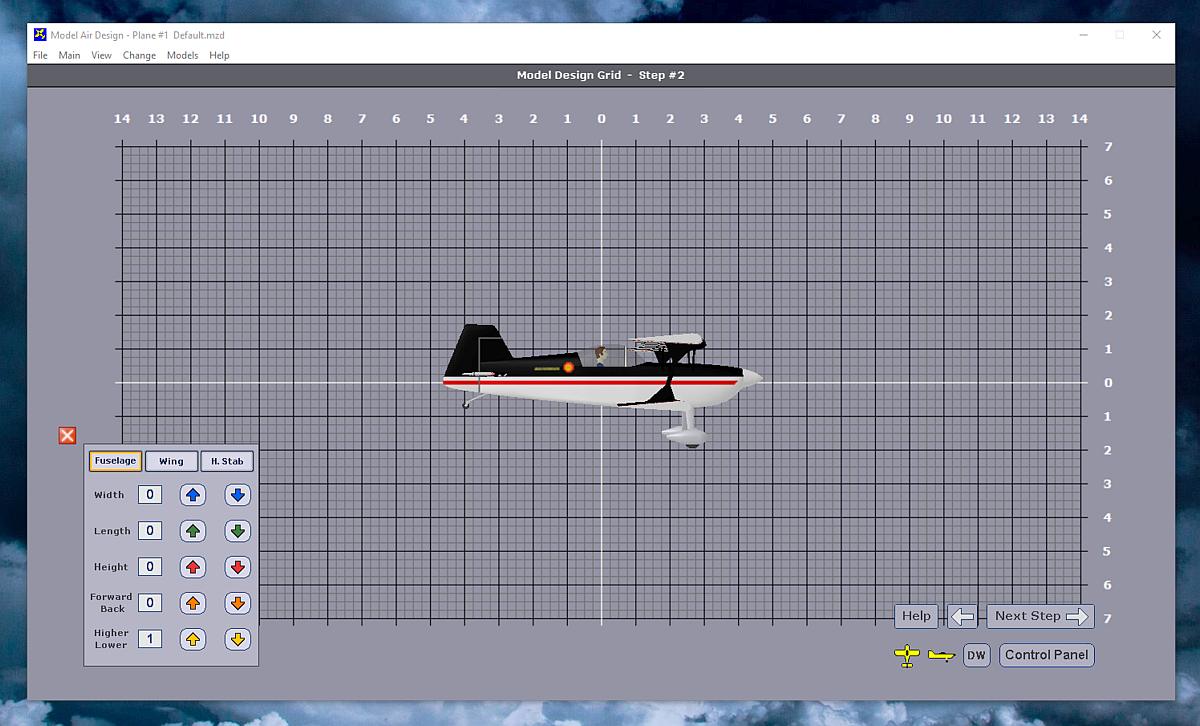
Task: Decrease Length with green down arrow
Action: coord(237,531)
